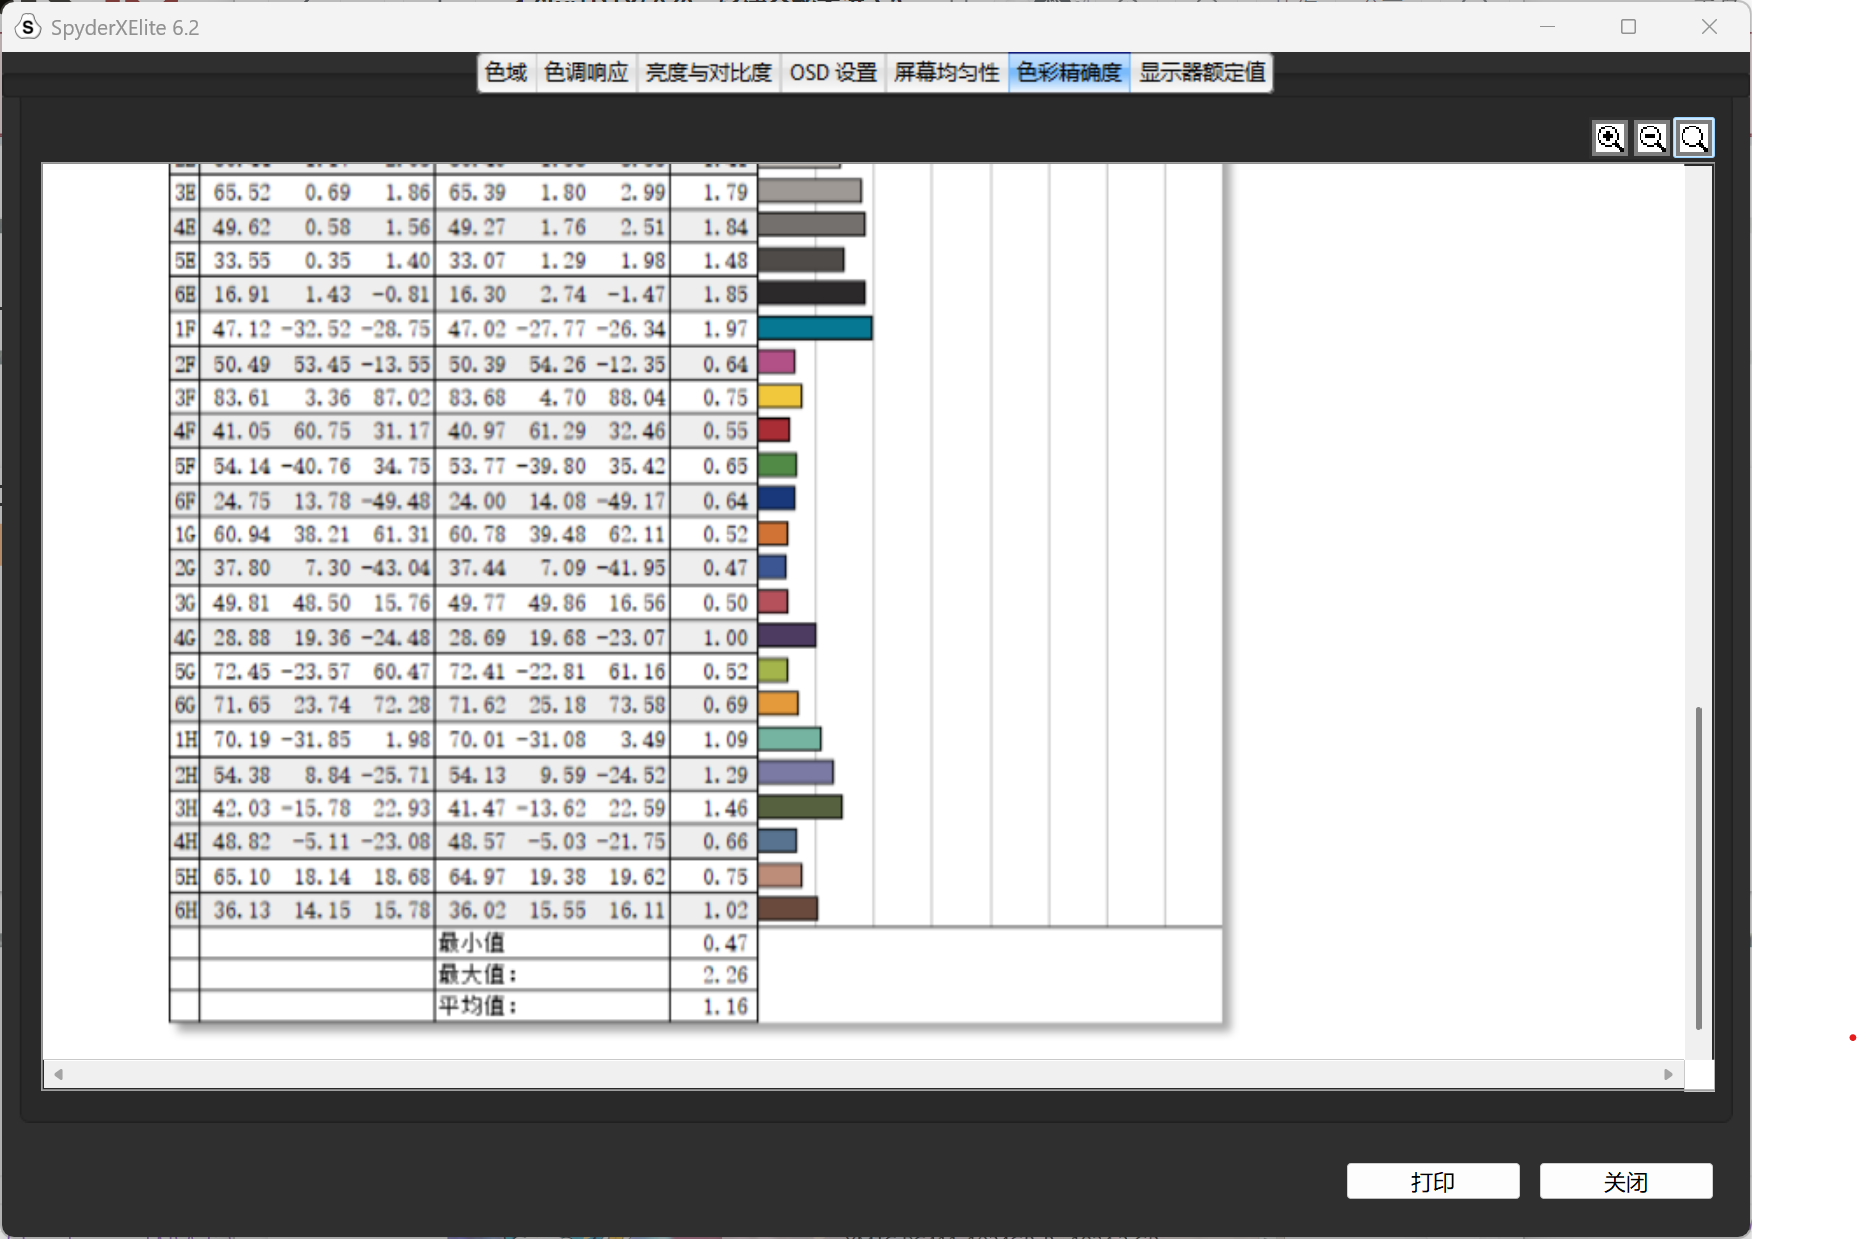Screen dimensions: 1857x1239
Task: Click the orange bar for row 1G
Action: click(x=773, y=533)
